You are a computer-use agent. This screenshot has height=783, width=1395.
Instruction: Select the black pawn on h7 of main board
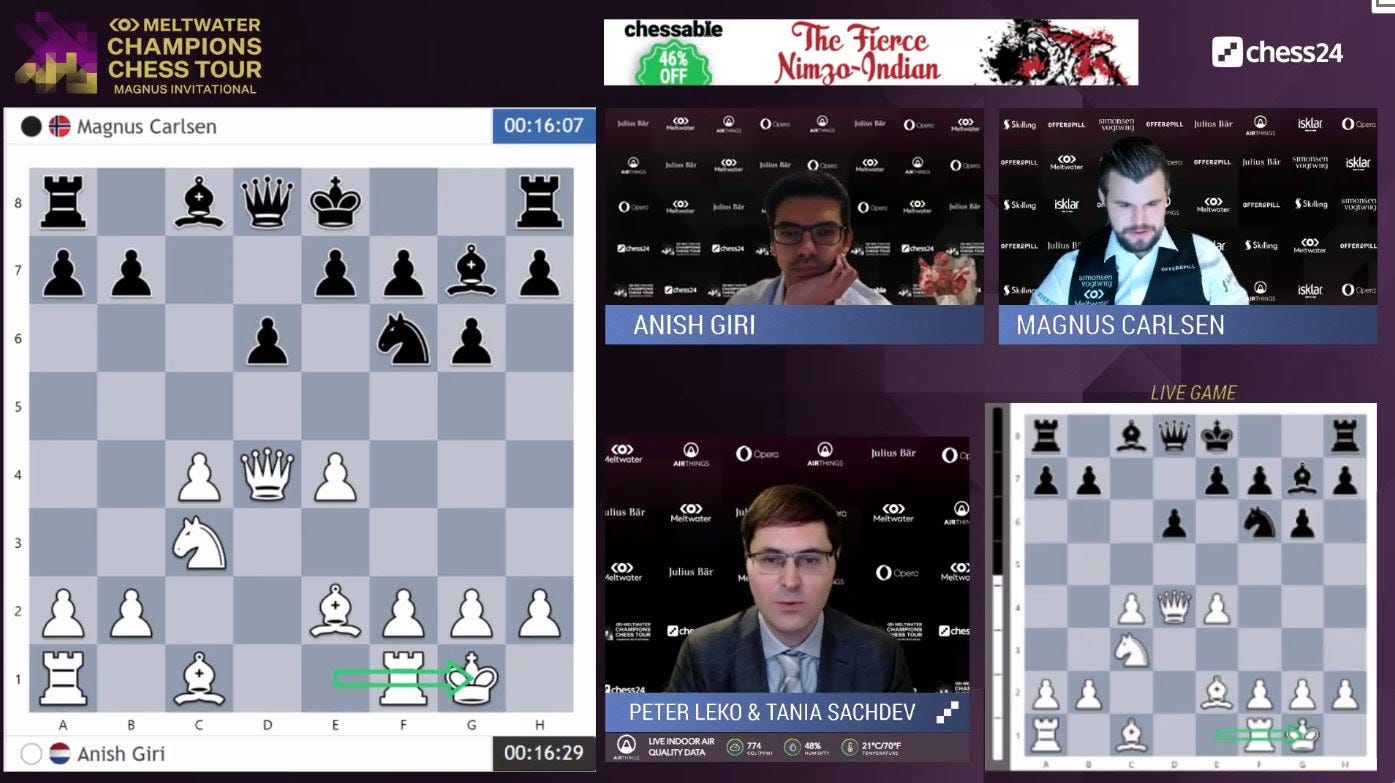pos(539,272)
